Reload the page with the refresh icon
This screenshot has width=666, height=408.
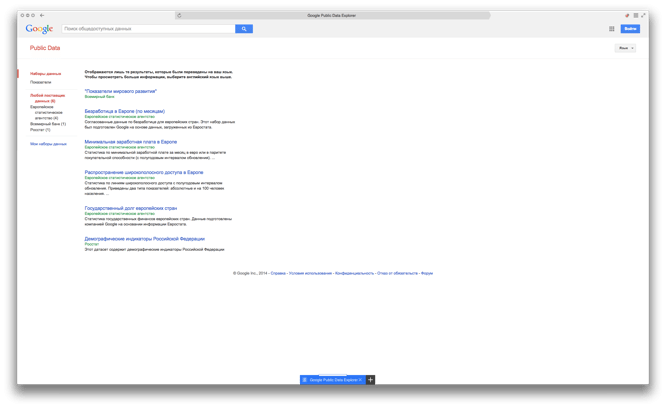click(179, 15)
